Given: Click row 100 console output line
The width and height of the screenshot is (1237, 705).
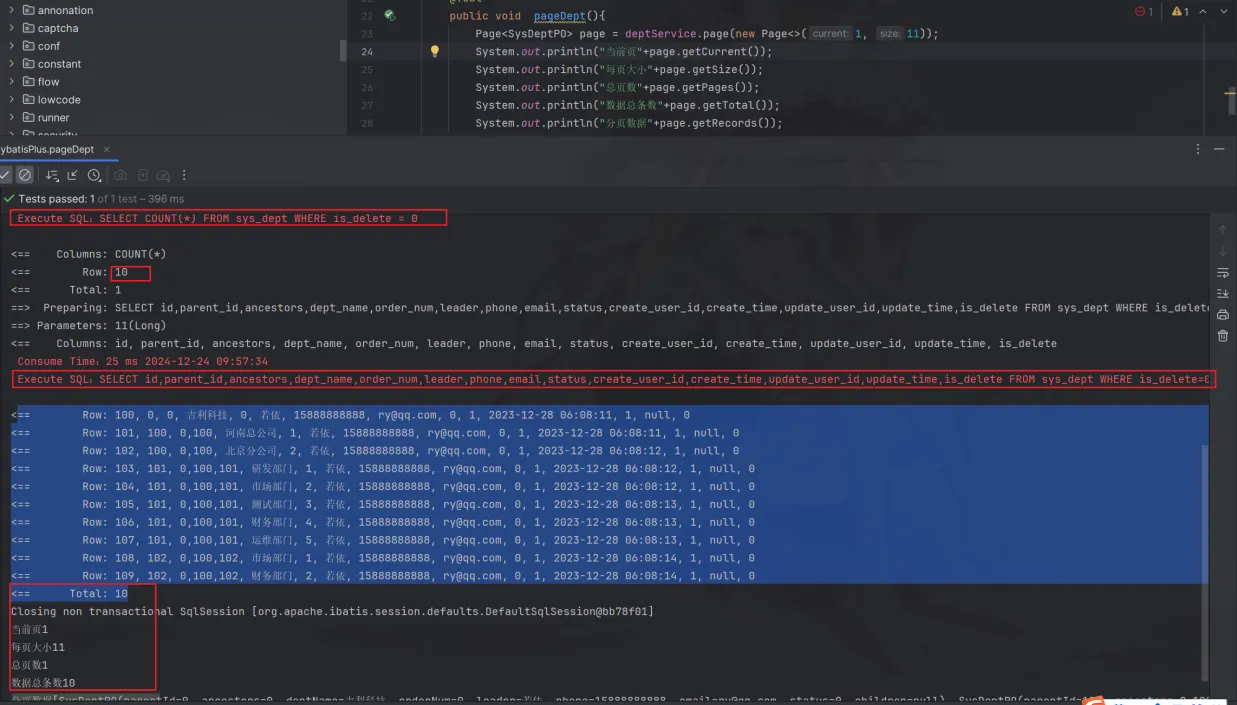Looking at the screenshot, I should coord(350,415).
